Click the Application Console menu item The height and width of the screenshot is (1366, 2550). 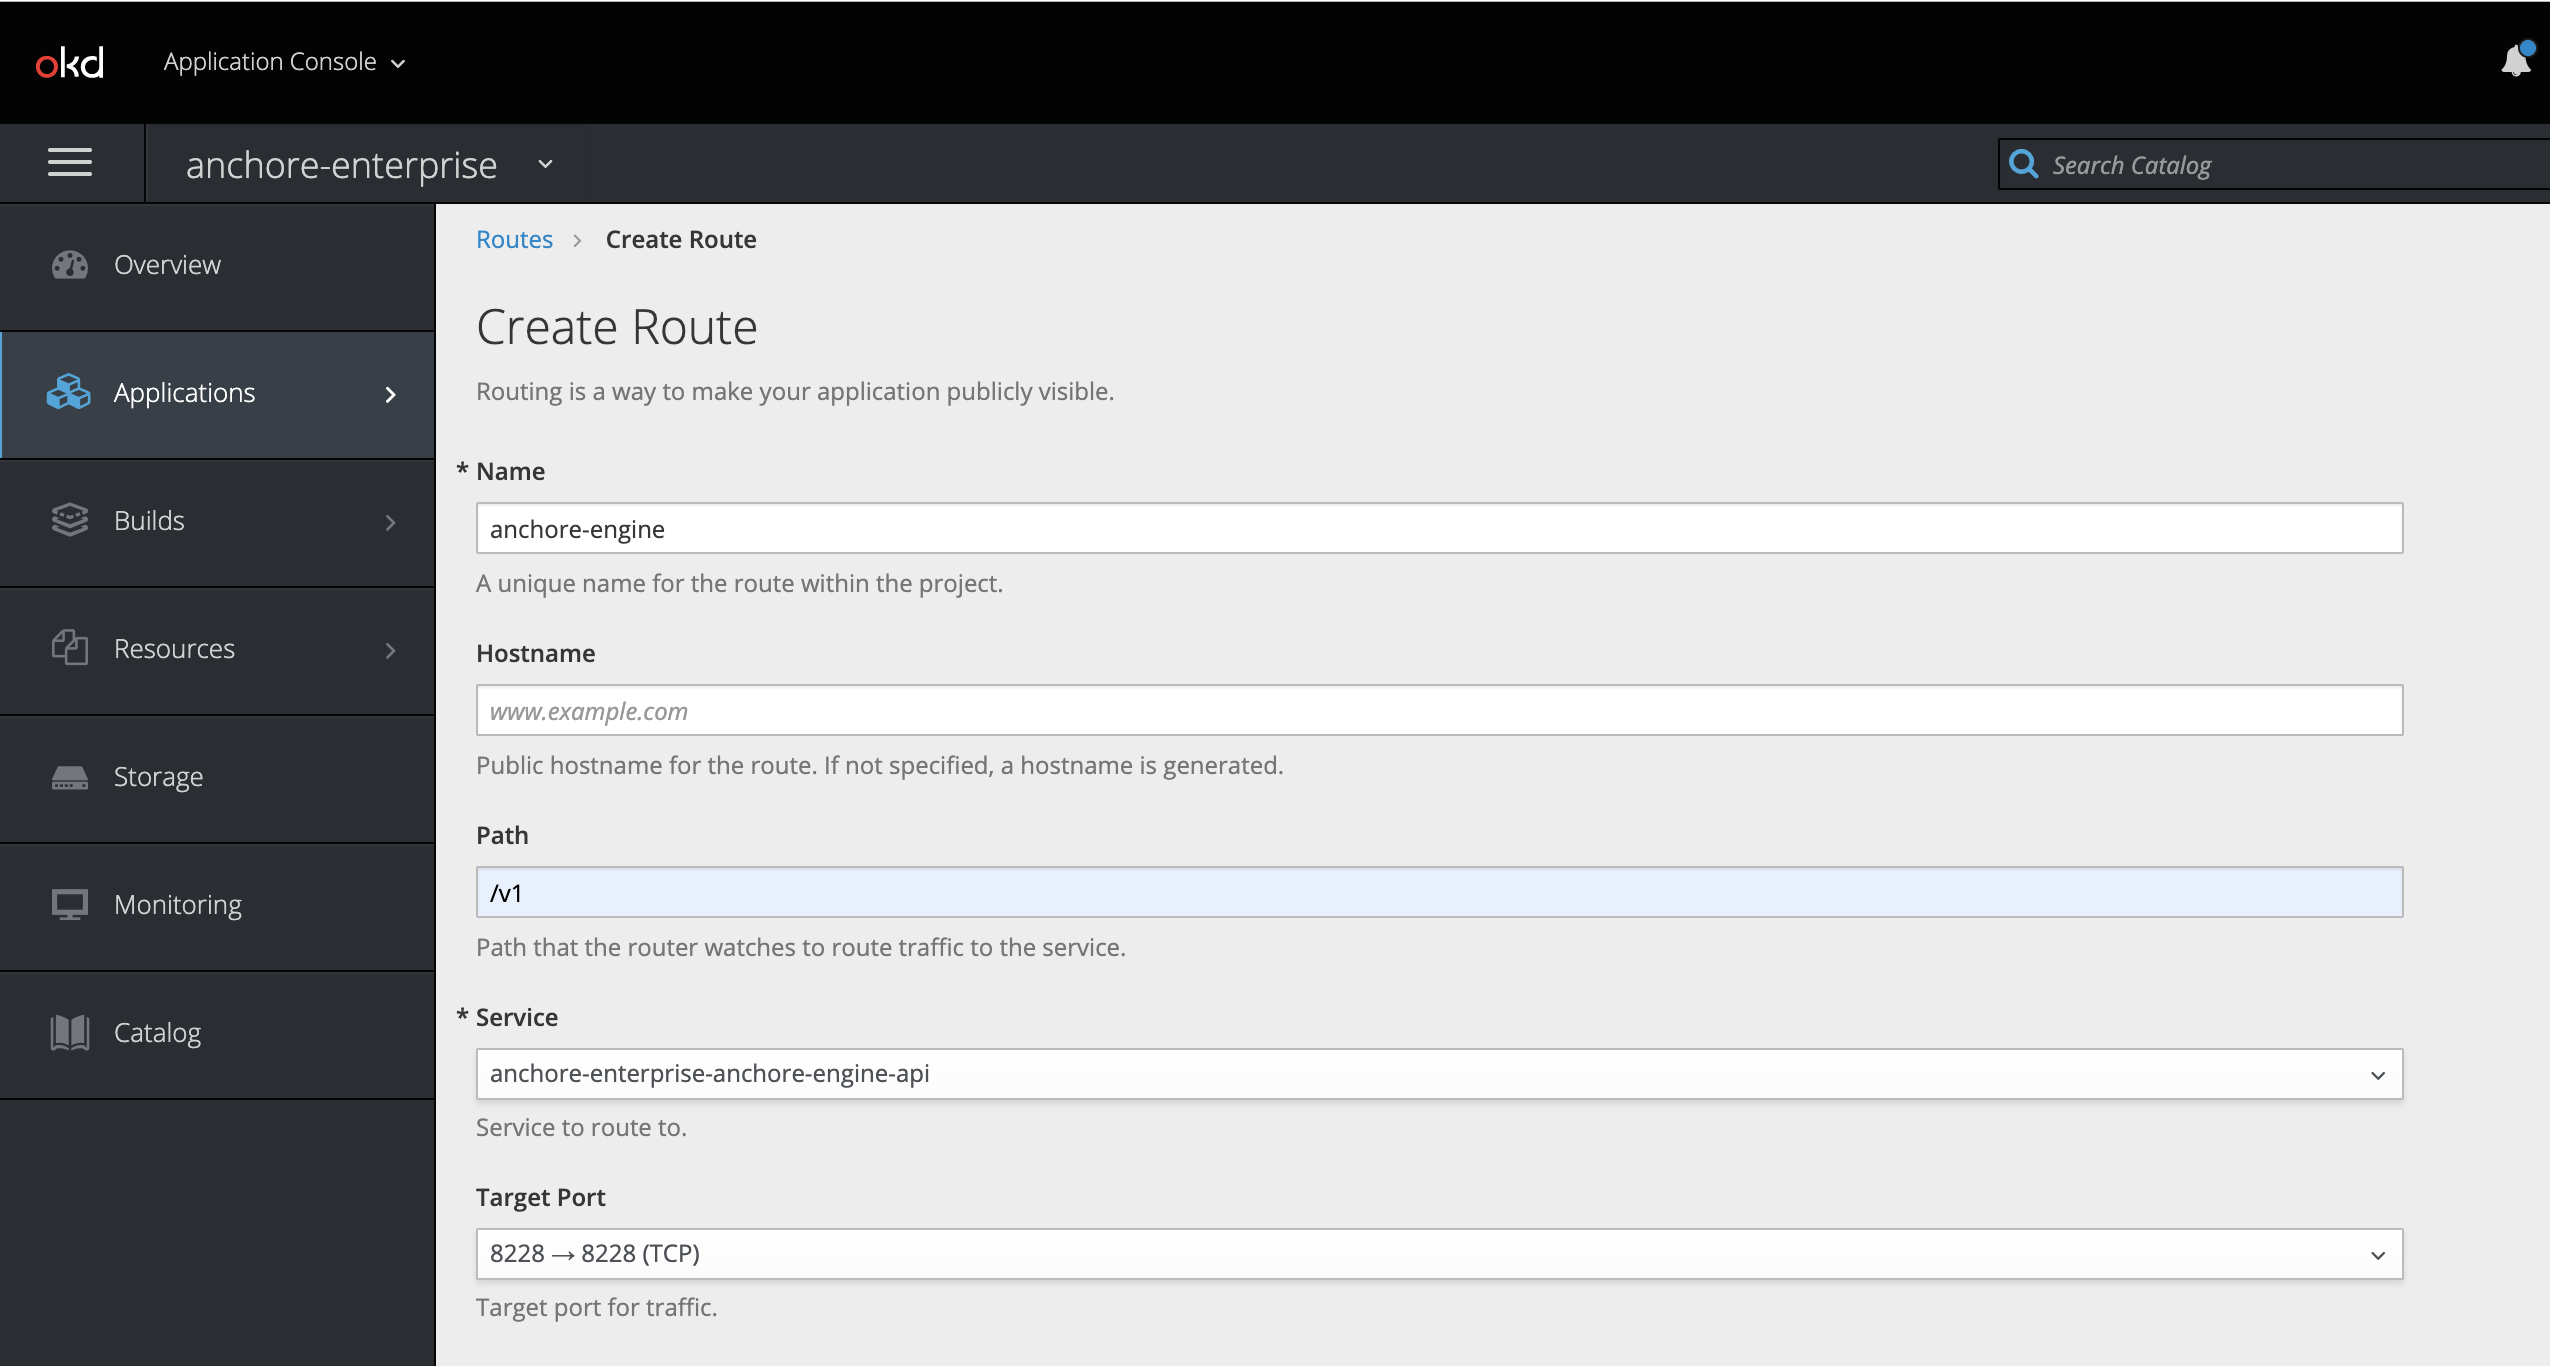(x=282, y=61)
